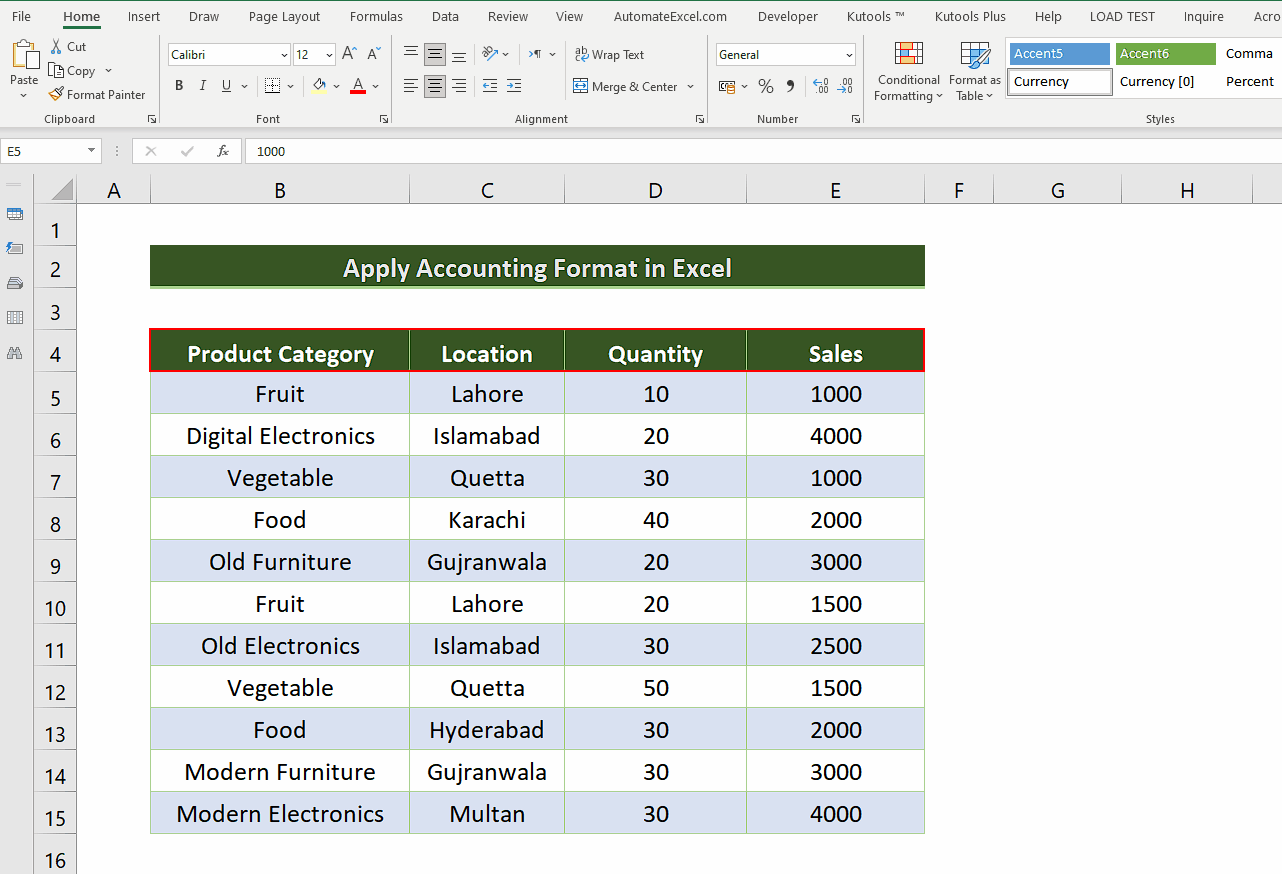Open the Kutools Plus menu
The width and height of the screenshot is (1282, 874).
(x=970, y=16)
